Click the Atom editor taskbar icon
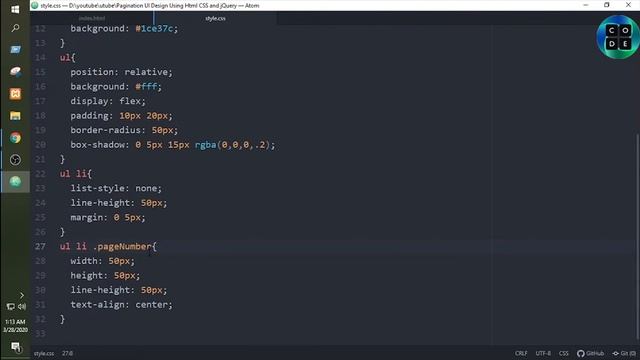 15,182
